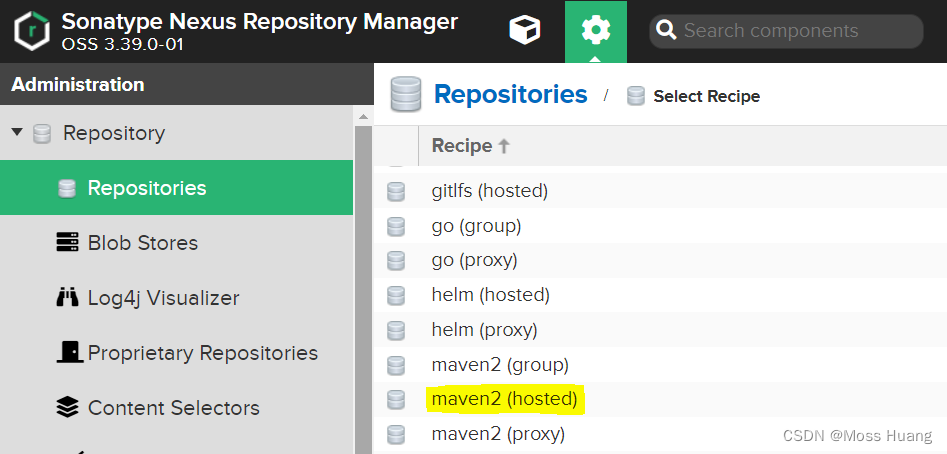Viewport: 947px width, 454px height.
Task: Click the helm (proxy) row icon
Action: click(x=396, y=330)
